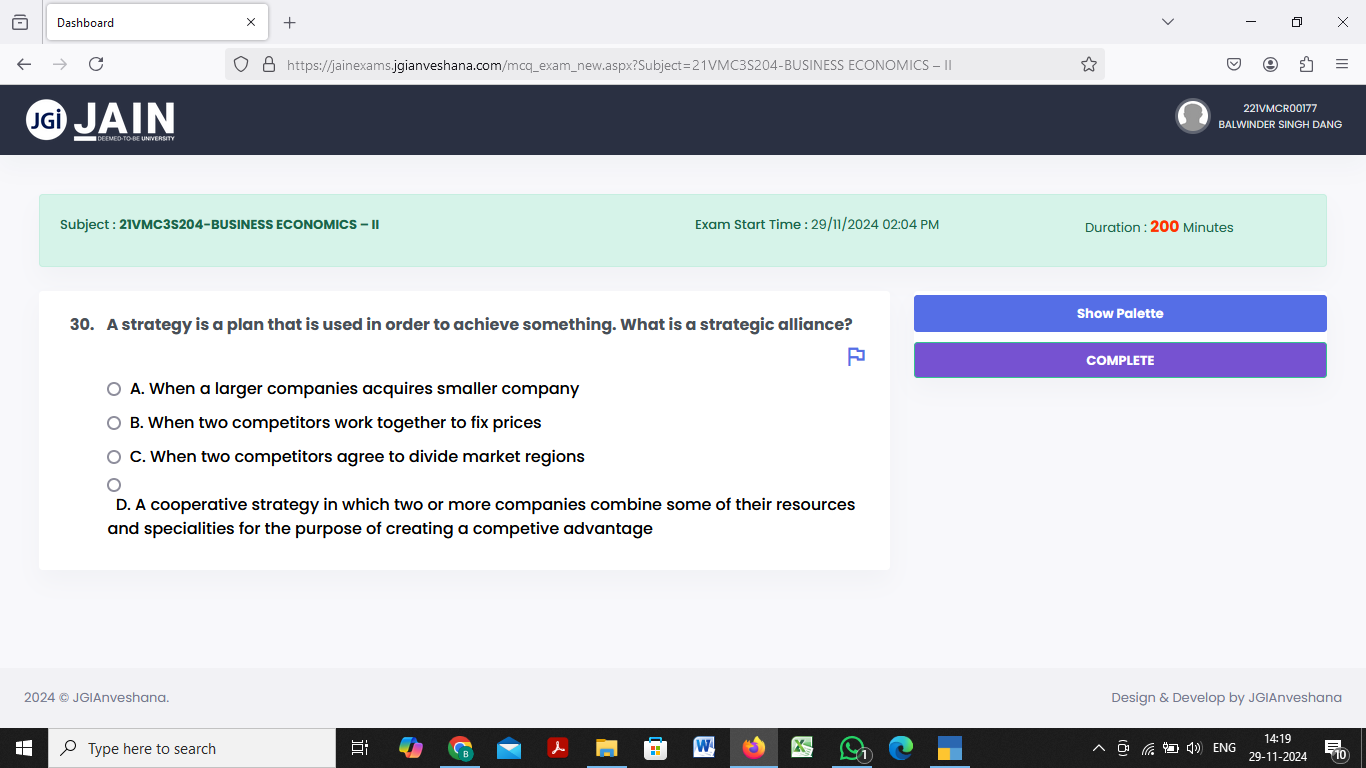Screen dimensions: 1366x768
Task: Click the shield tracking protection icon
Action: click(240, 63)
